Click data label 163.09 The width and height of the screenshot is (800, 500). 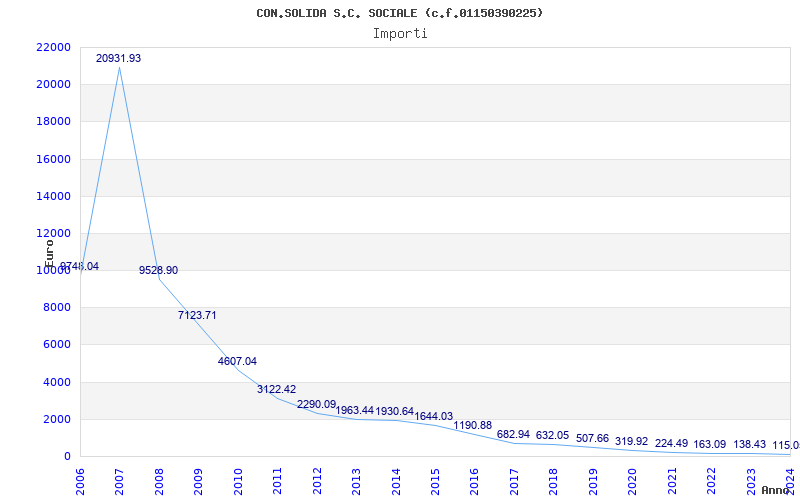[x=710, y=444]
